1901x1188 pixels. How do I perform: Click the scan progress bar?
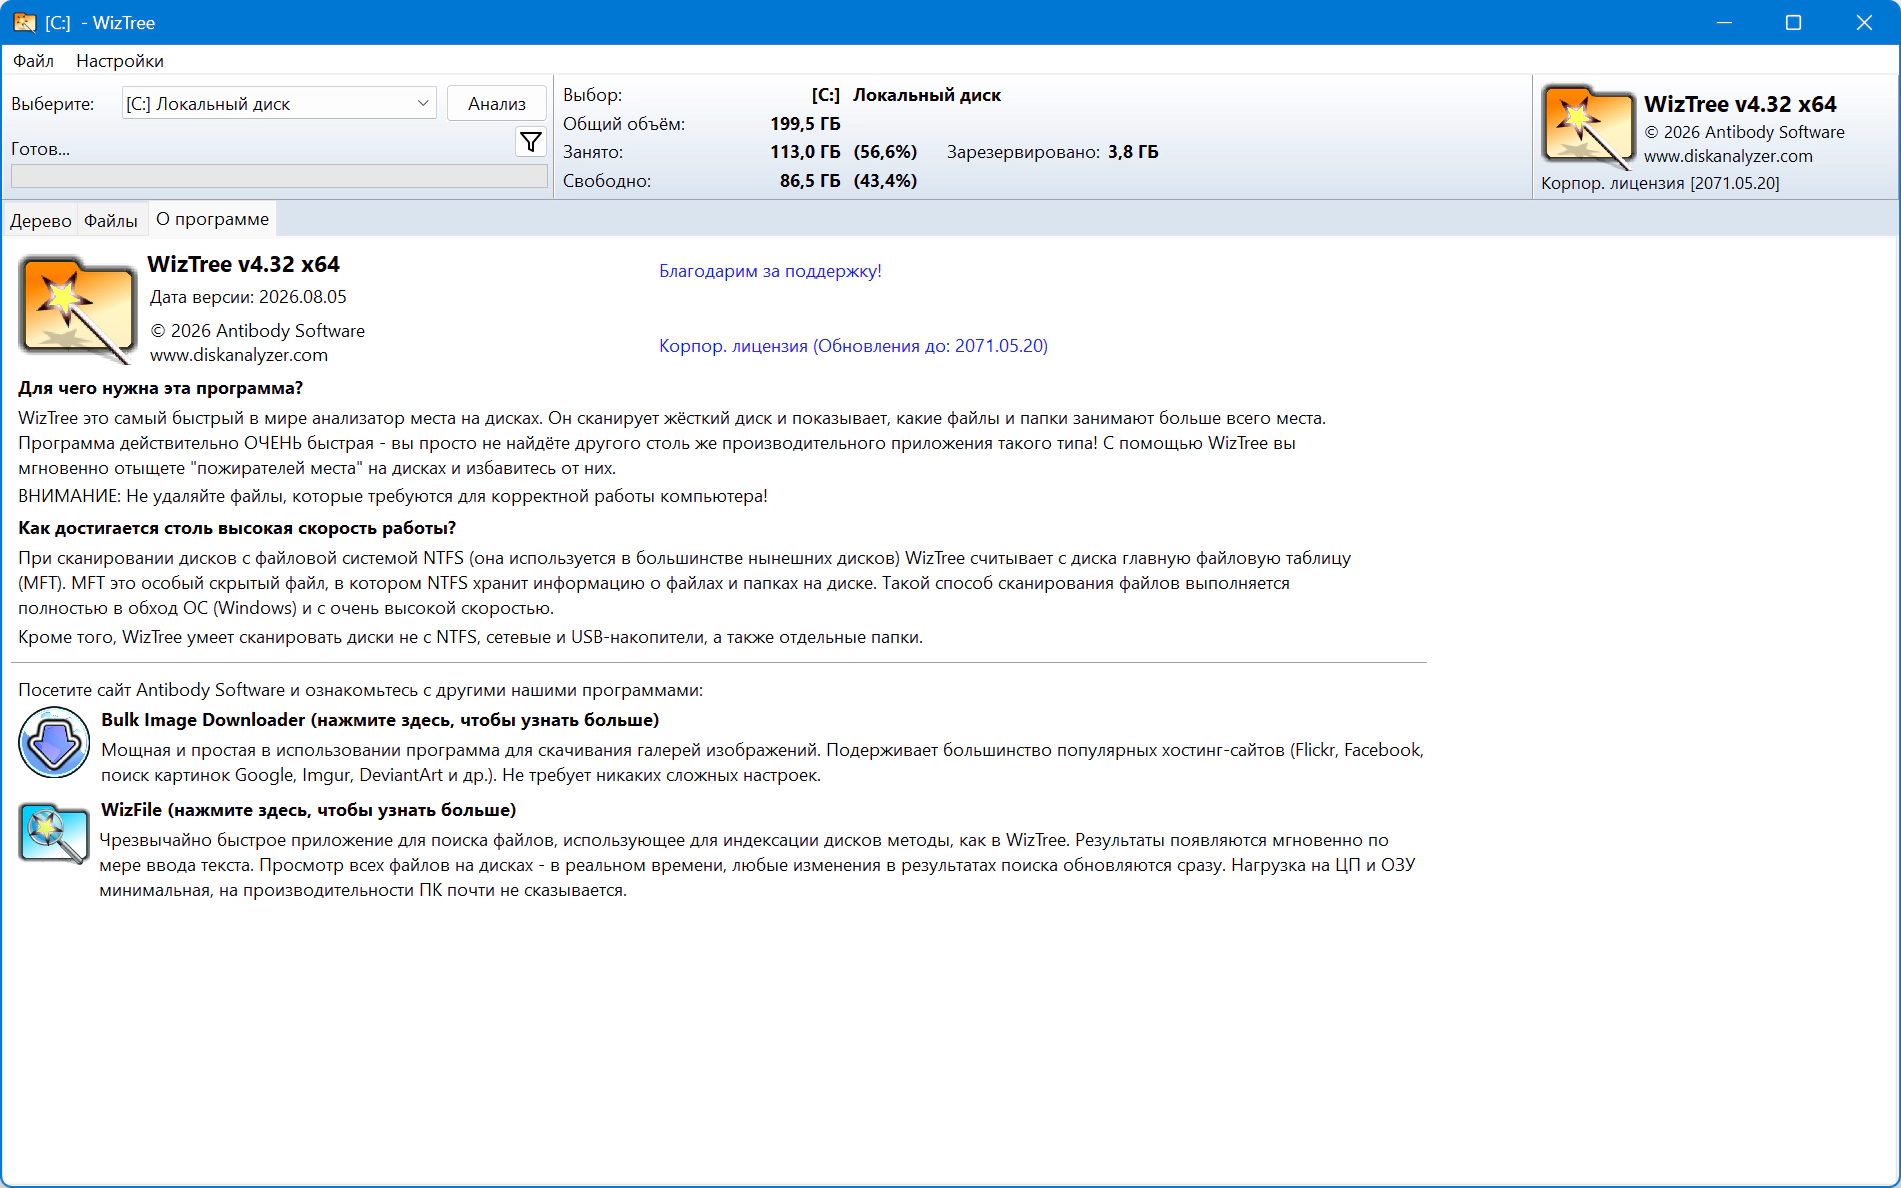click(279, 176)
